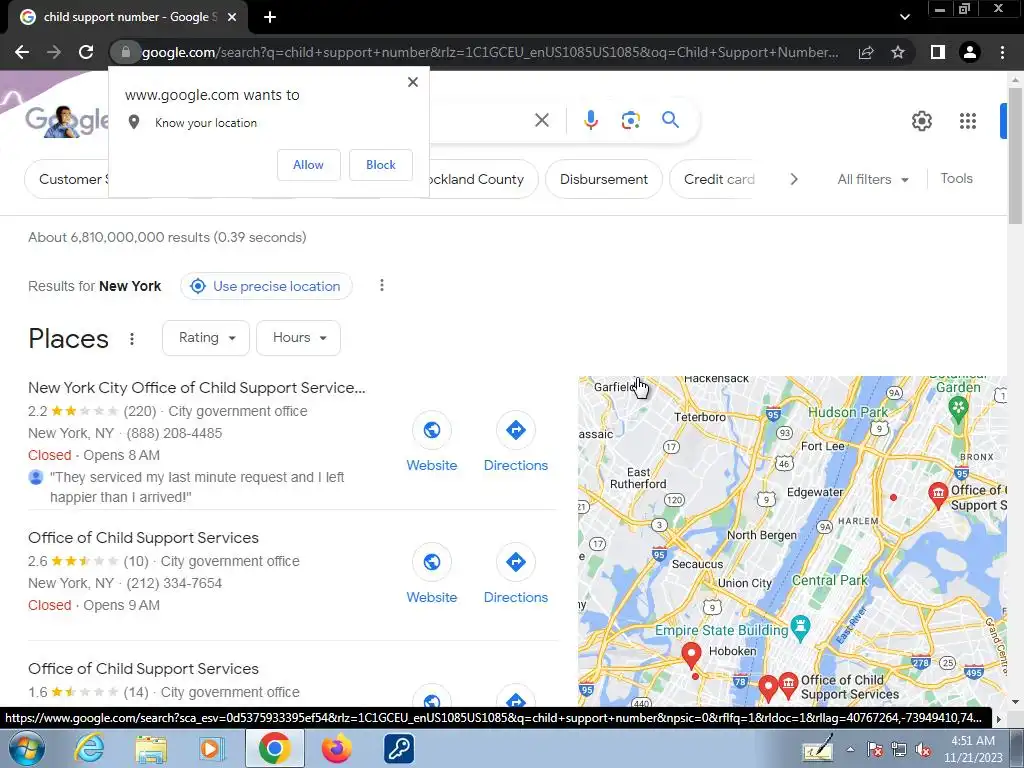Screen dimensions: 1024x768
Task: Search by voice microphone icon
Action: coord(590,120)
